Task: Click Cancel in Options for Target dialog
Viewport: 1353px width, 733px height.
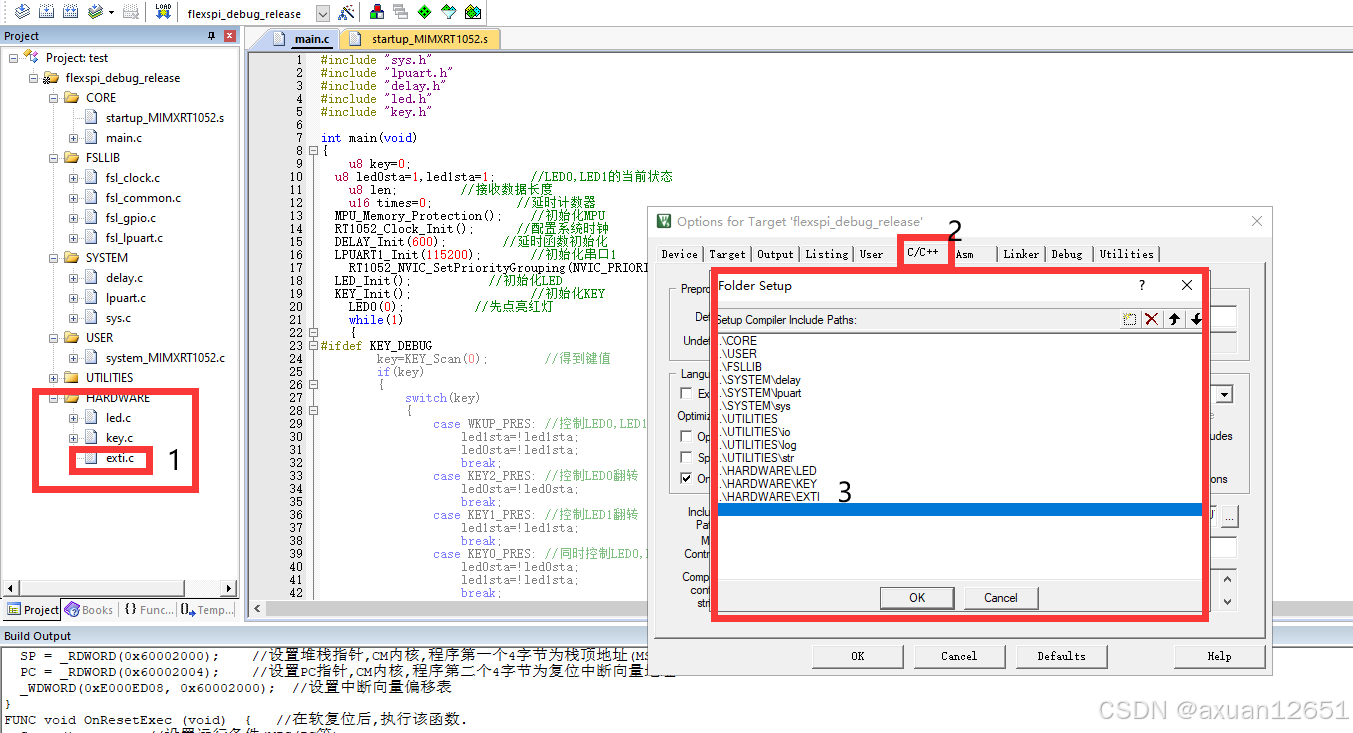Action: click(x=959, y=656)
